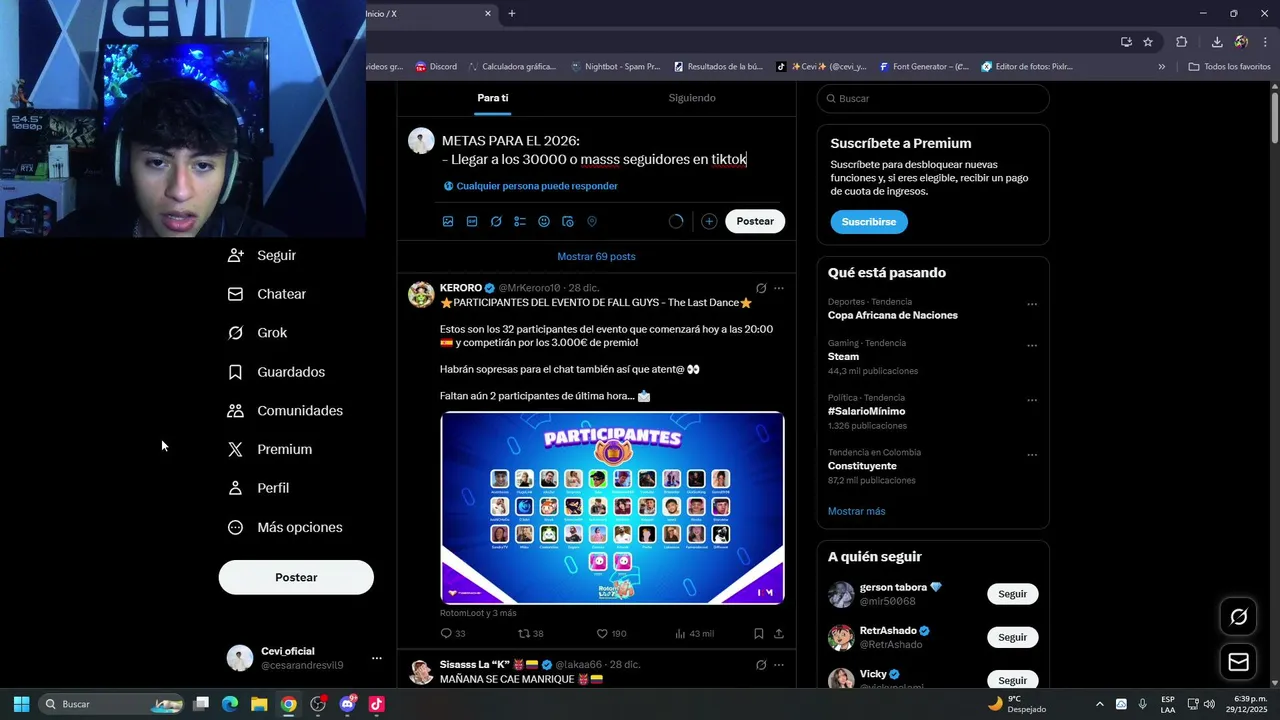Bookmark KERORO's post
This screenshot has height=720, width=1280.
[759, 633]
